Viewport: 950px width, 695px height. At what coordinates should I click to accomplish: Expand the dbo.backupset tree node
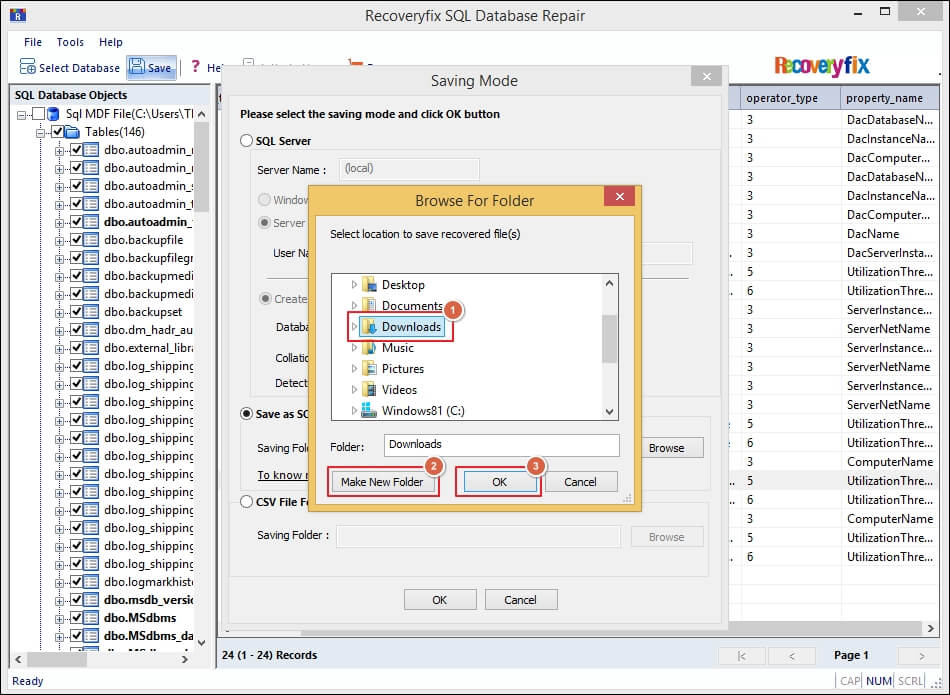pyautogui.click(x=59, y=313)
